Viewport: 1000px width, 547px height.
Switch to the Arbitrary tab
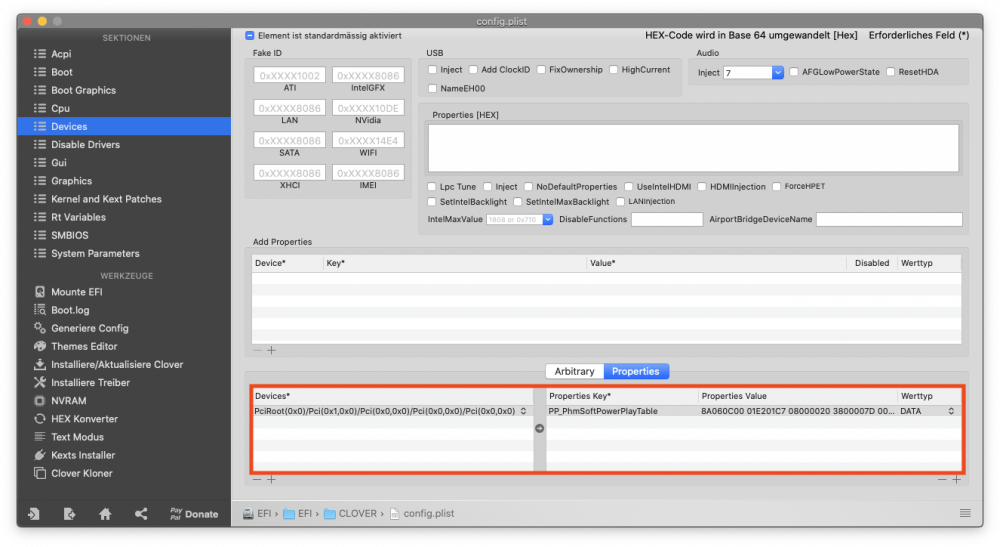pyautogui.click(x=574, y=371)
